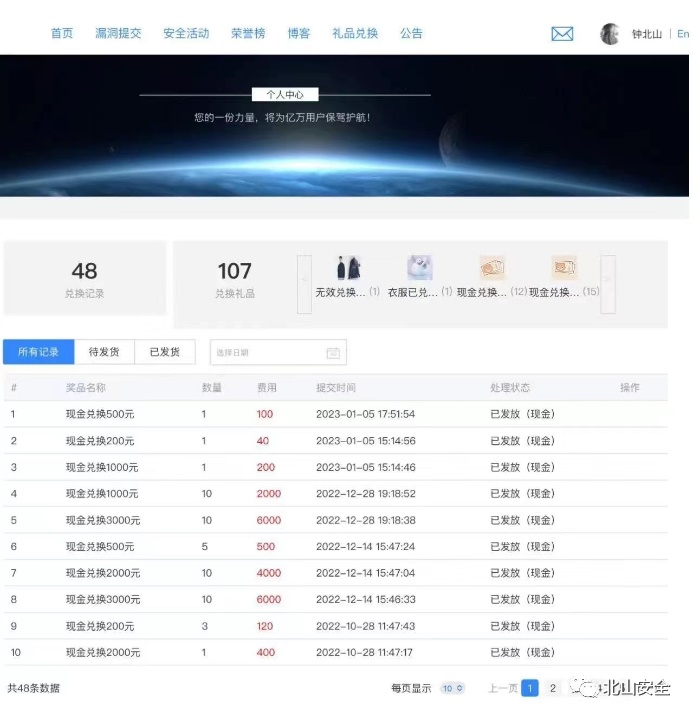Select the jacket gift icon
Viewport: 693px width, 718px height.
(348, 268)
